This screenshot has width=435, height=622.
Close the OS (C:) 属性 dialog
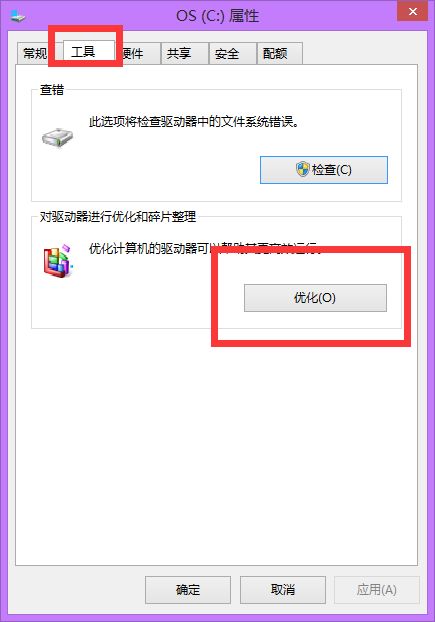412,11
